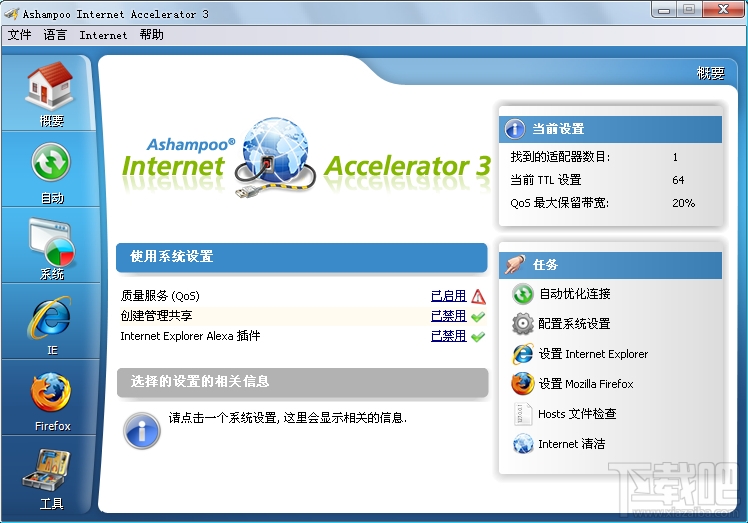This screenshot has height=523, width=748.
Task: Select the IE sidebar icon
Action: coord(52,317)
